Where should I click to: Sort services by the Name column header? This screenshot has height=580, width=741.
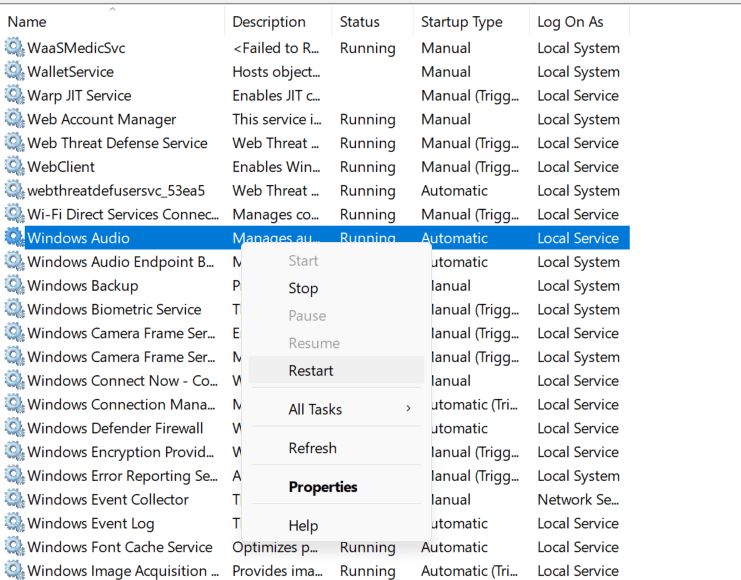pyautogui.click(x=112, y=22)
